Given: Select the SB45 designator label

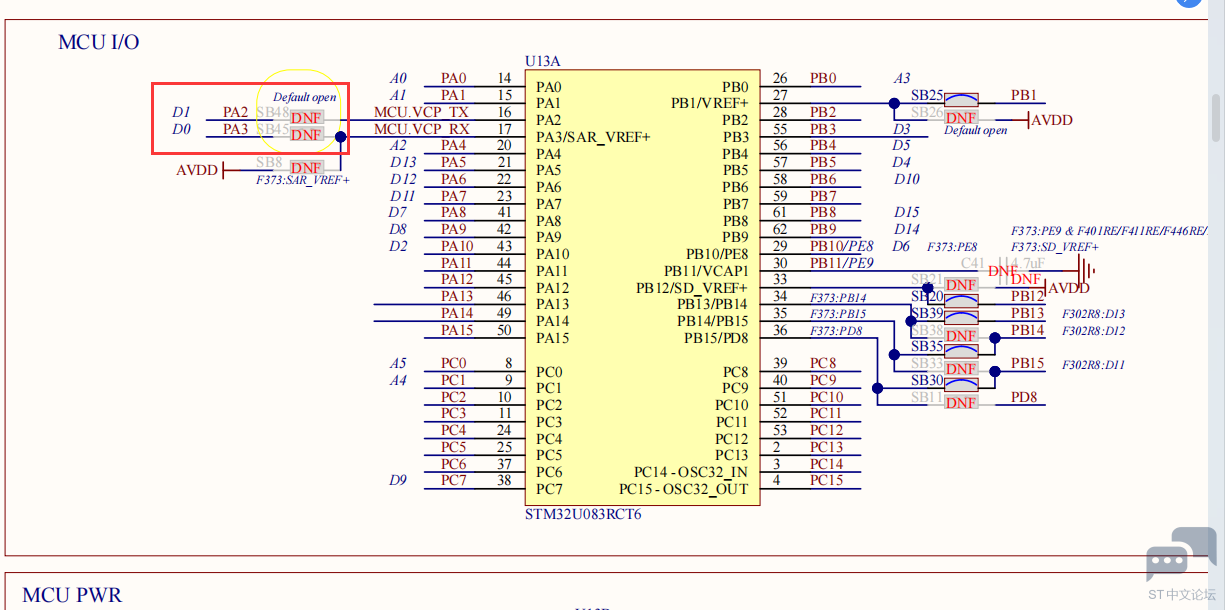Looking at the screenshot, I should point(273,129).
